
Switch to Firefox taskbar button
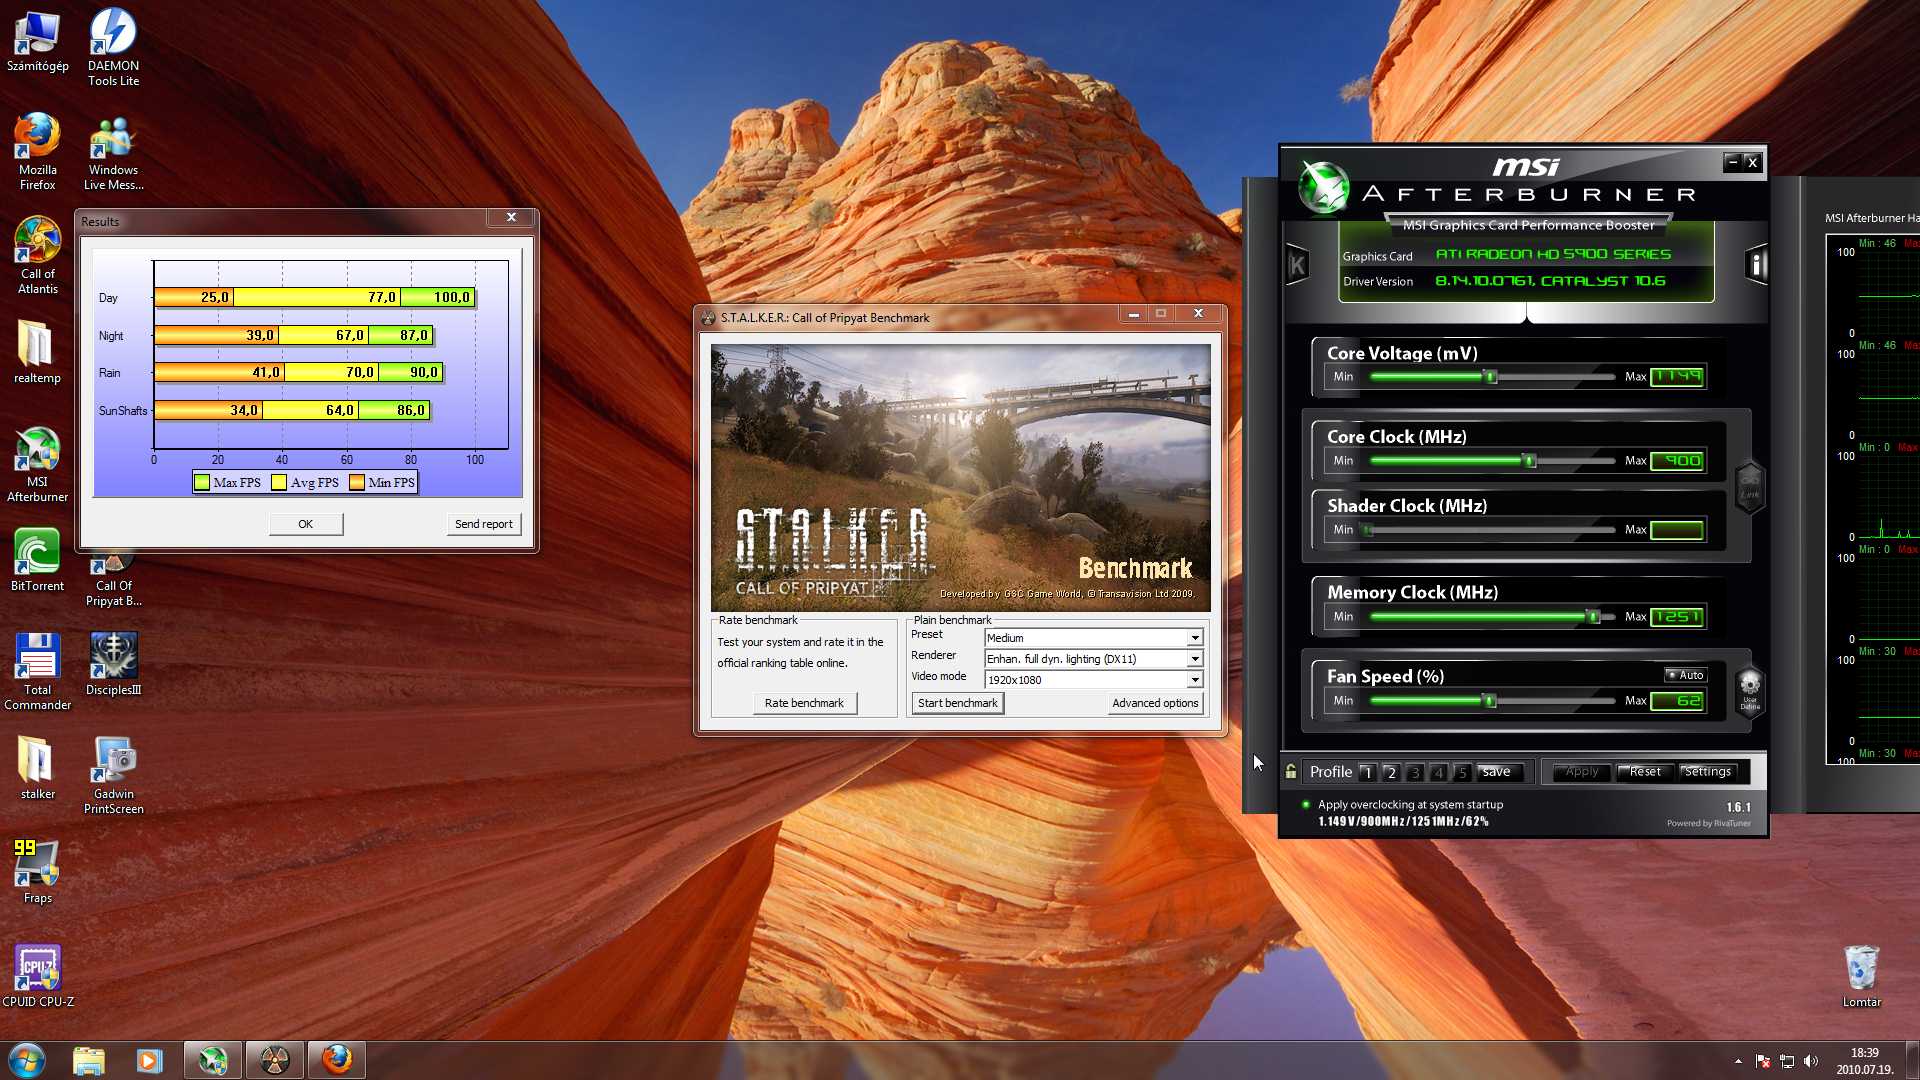337,1060
